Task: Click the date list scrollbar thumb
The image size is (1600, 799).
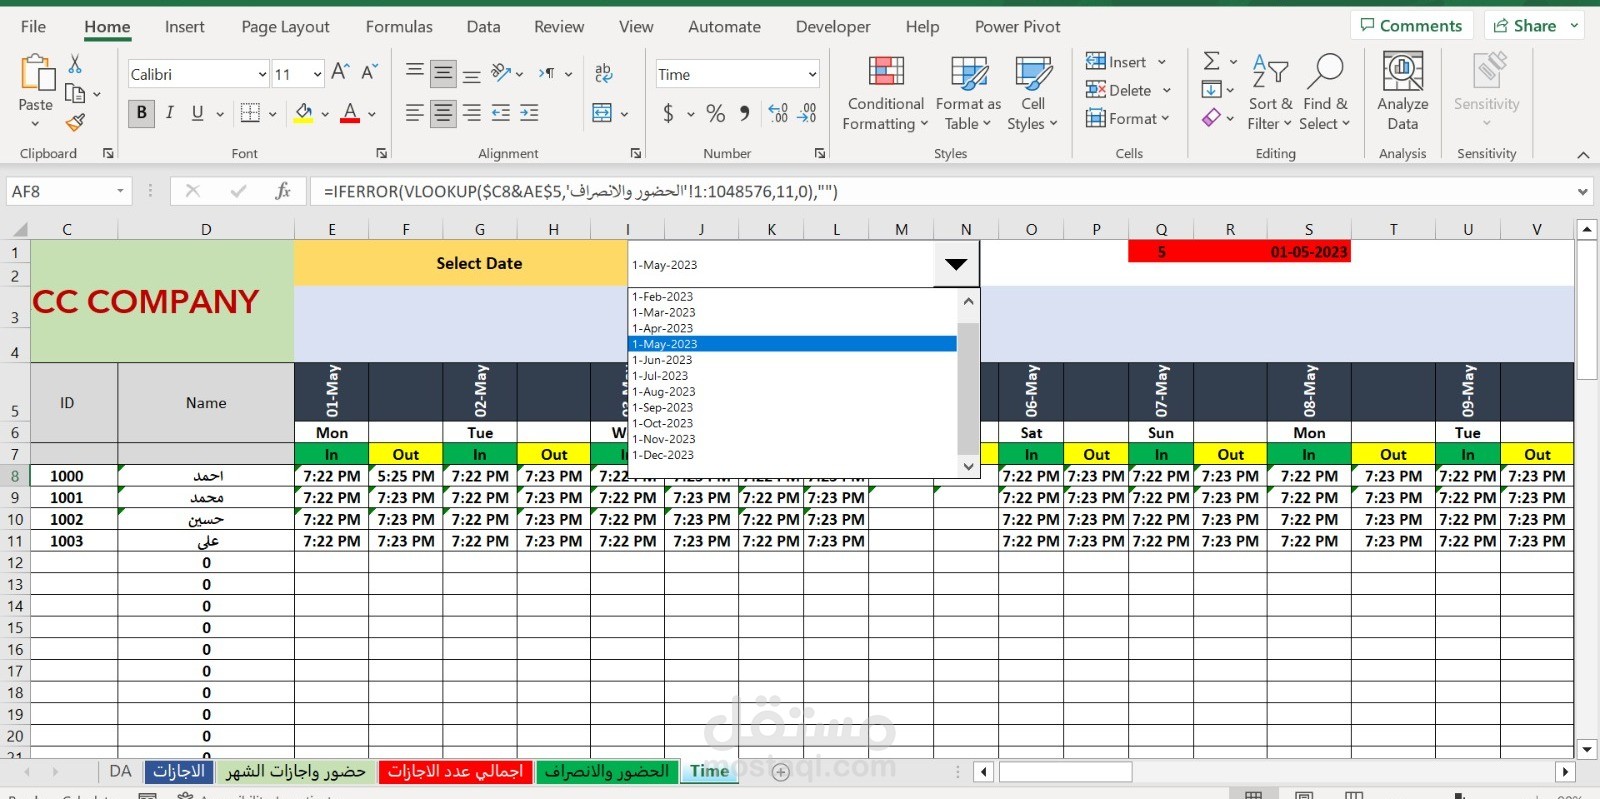Action: [x=968, y=388]
